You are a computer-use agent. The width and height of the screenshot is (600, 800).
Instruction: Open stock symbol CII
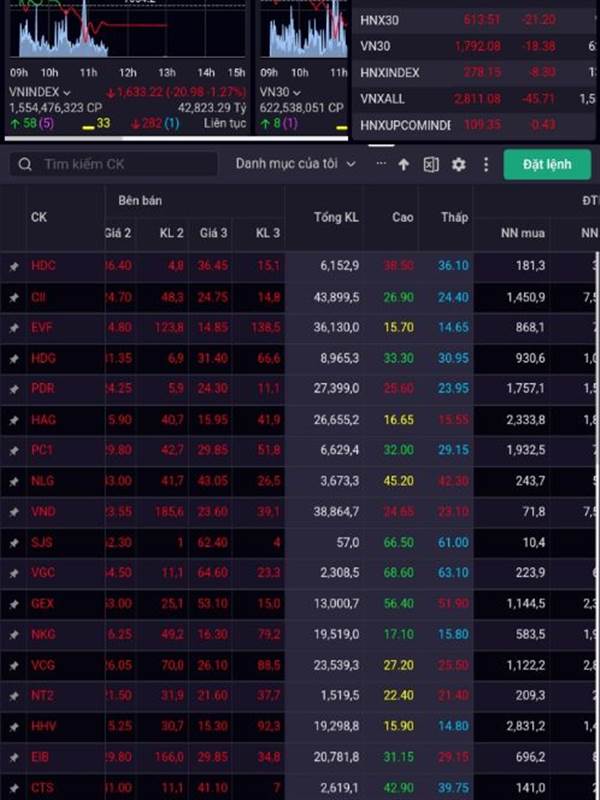(39, 297)
